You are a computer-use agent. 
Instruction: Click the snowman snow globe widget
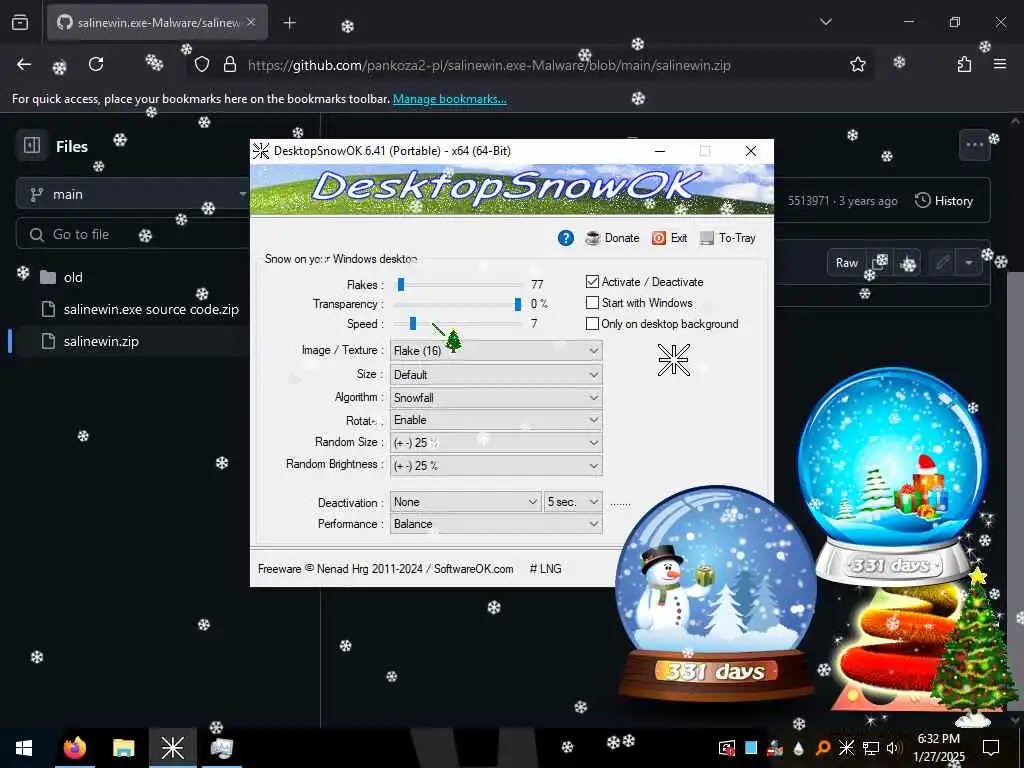[x=716, y=592]
